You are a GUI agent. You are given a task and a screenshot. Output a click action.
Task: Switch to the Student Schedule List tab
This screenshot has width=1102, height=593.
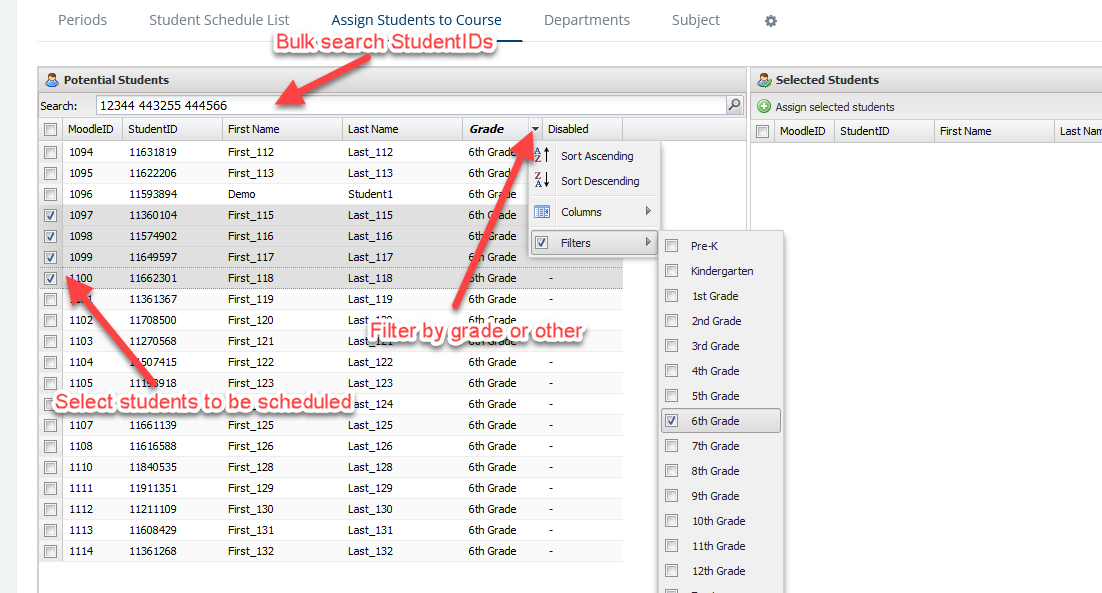coord(219,20)
